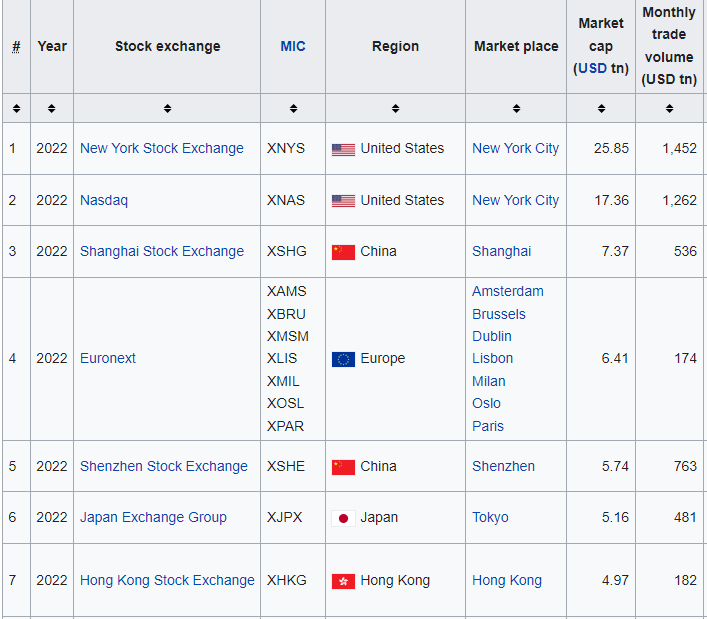Open the Dublin link
The image size is (707, 619).
coord(492,336)
